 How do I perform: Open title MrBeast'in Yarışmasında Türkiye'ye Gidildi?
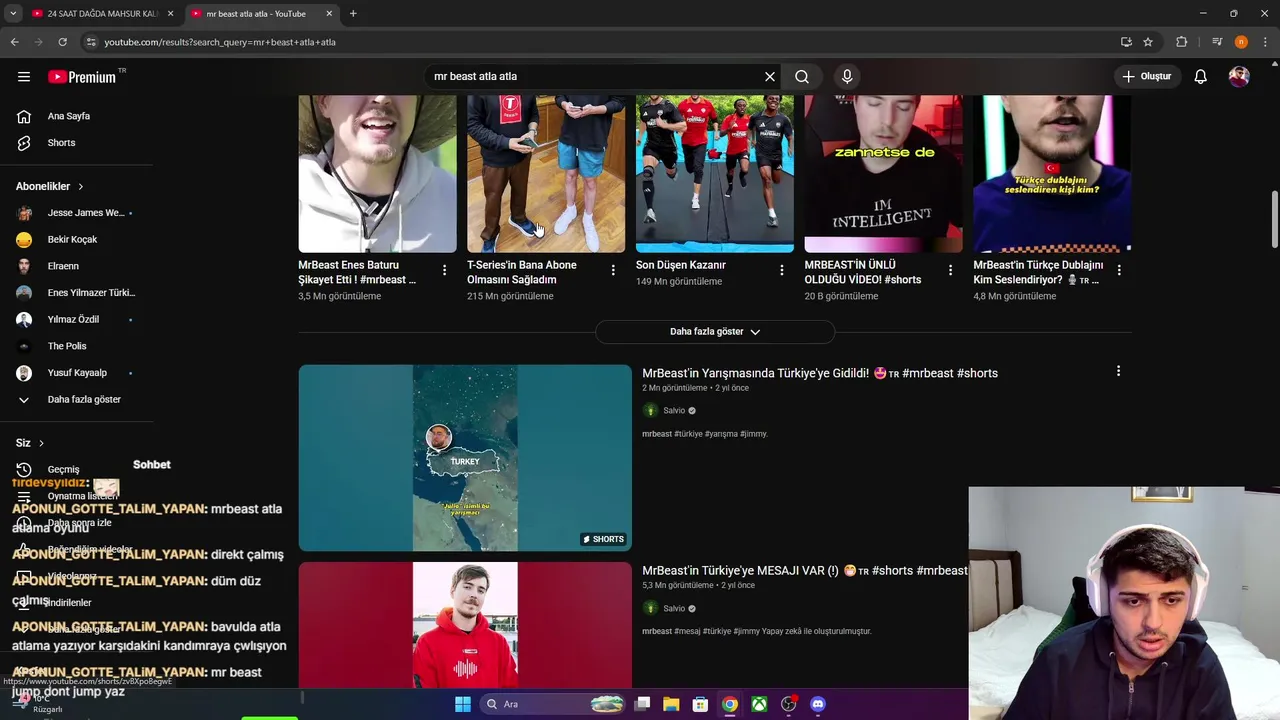820,373
